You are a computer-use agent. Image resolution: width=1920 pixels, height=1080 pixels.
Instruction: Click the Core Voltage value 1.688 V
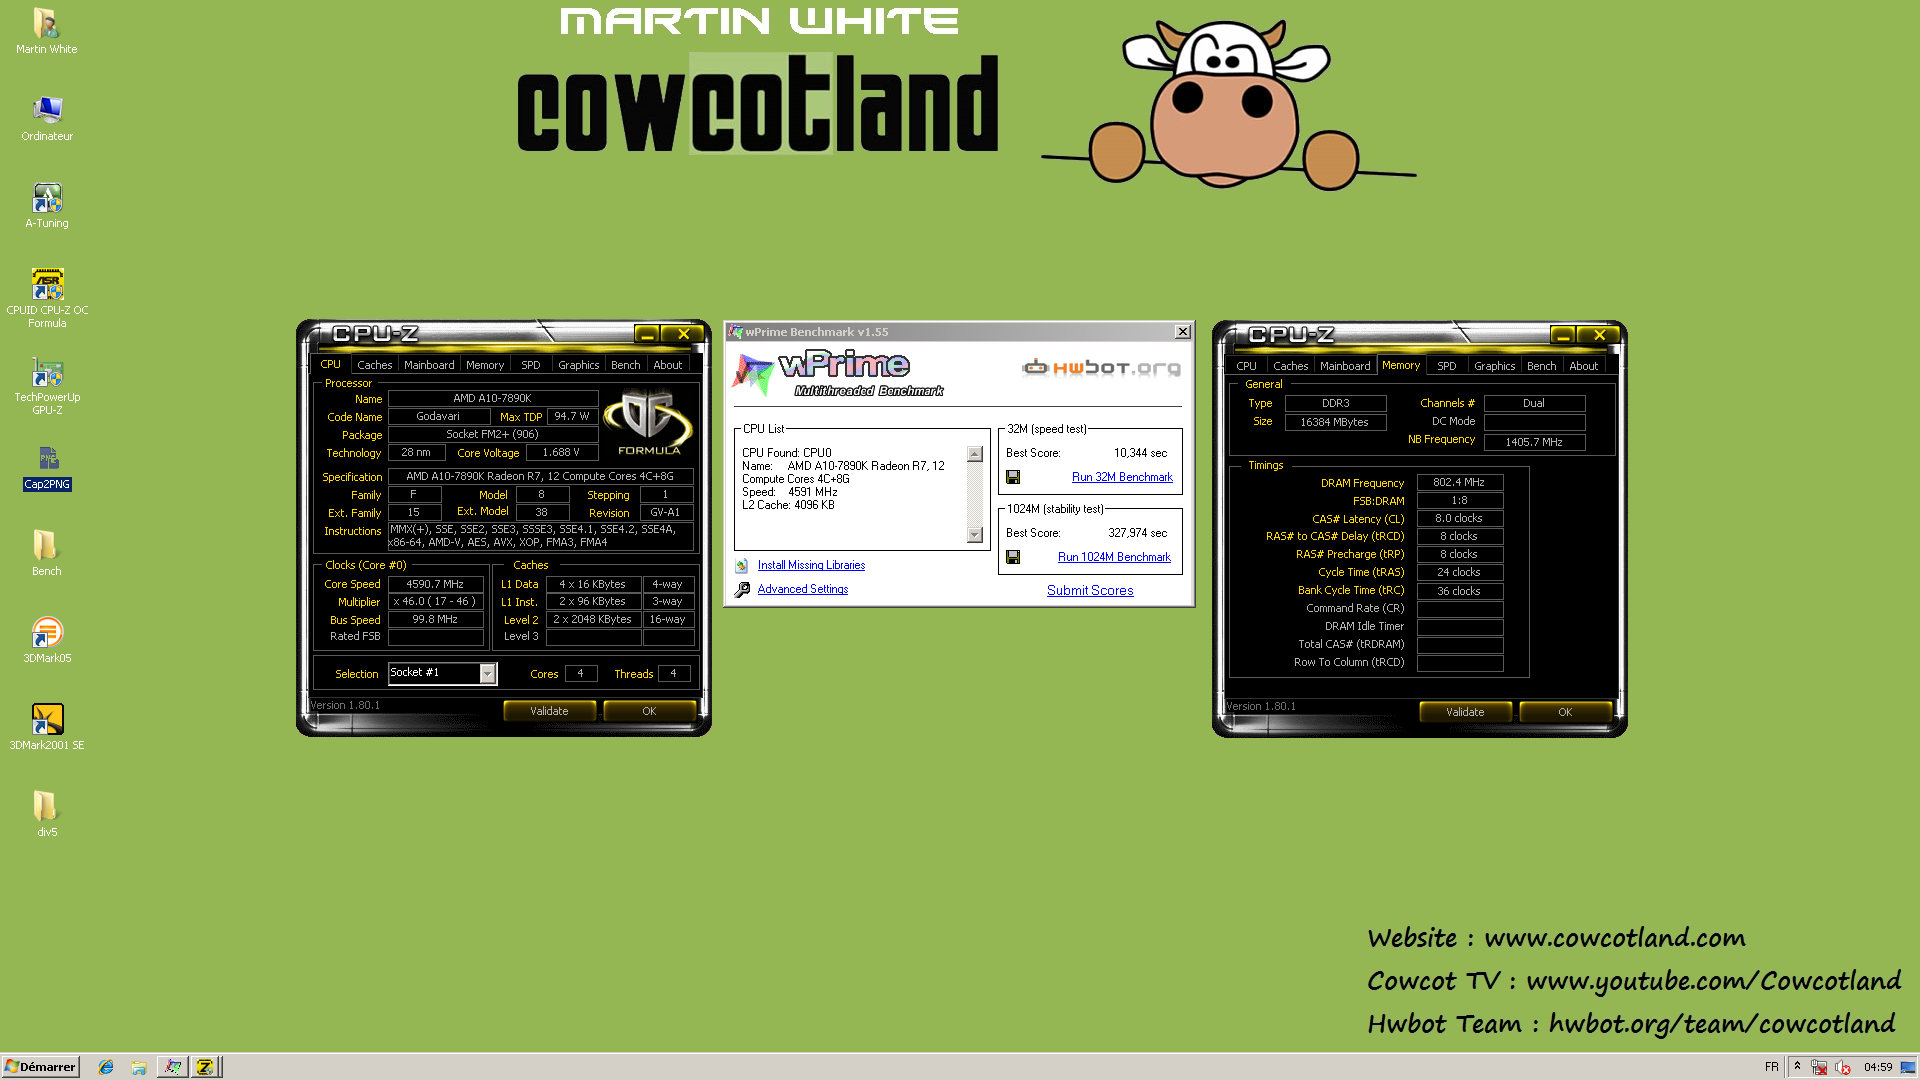pyautogui.click(x=561, y=453)
